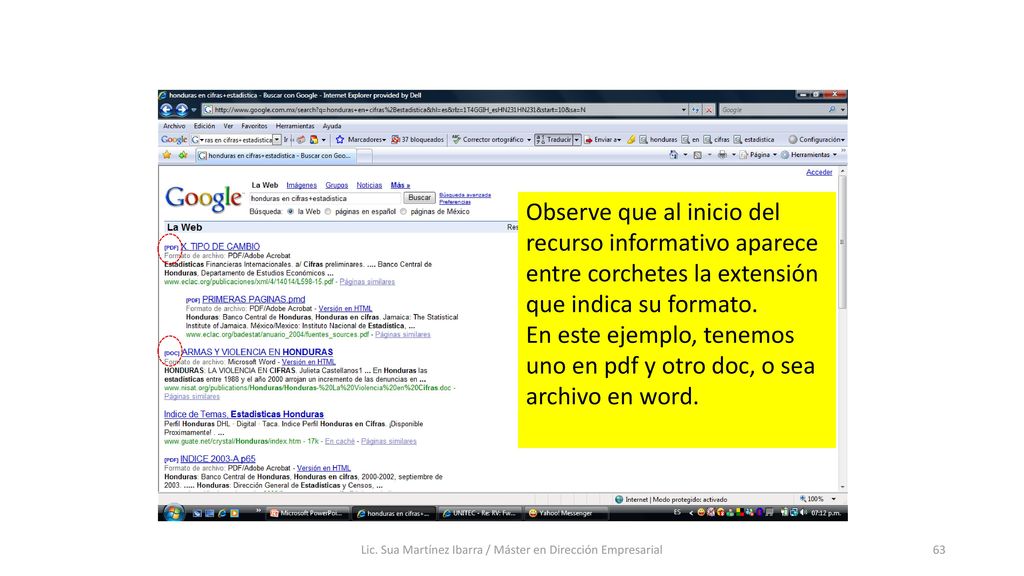Click the Acceder sign-in link
Viewport: 1024px width, 576px height.
tap(819, 172)
